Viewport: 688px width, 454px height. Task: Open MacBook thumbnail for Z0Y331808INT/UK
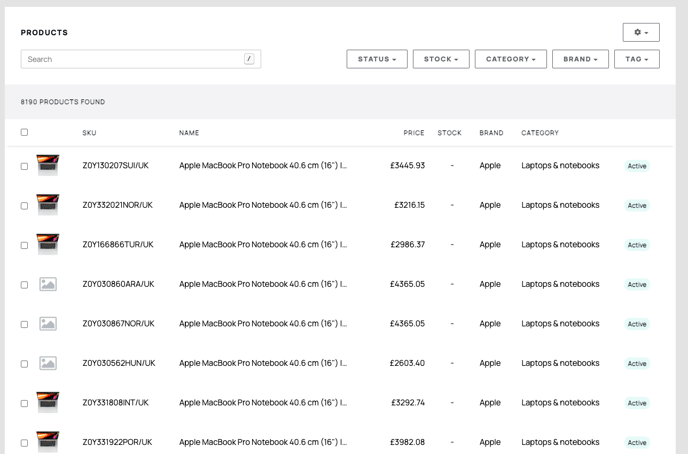47,402
